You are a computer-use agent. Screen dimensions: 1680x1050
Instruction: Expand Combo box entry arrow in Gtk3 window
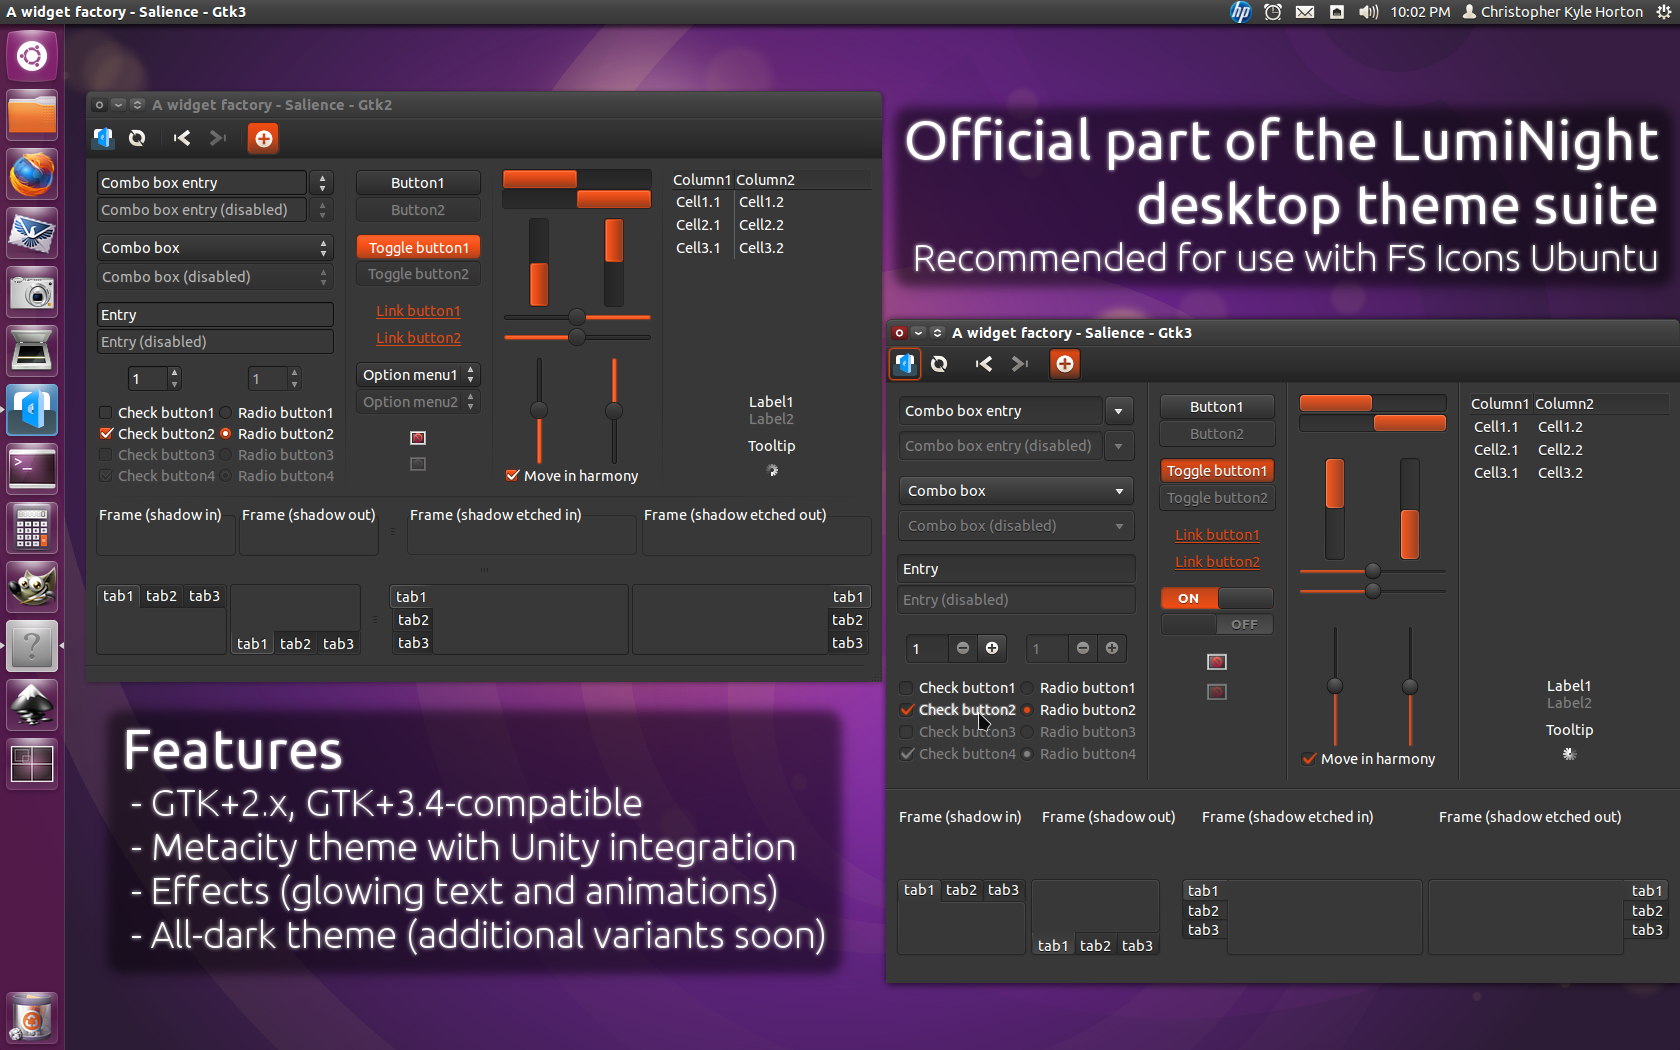point(1119,411)
